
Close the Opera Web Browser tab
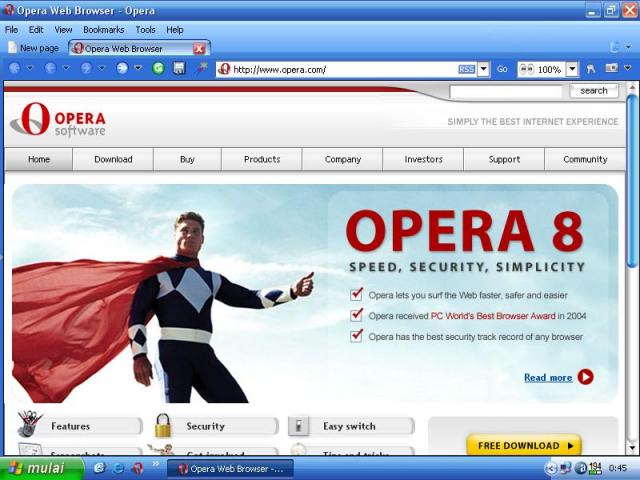pos(199,48)
